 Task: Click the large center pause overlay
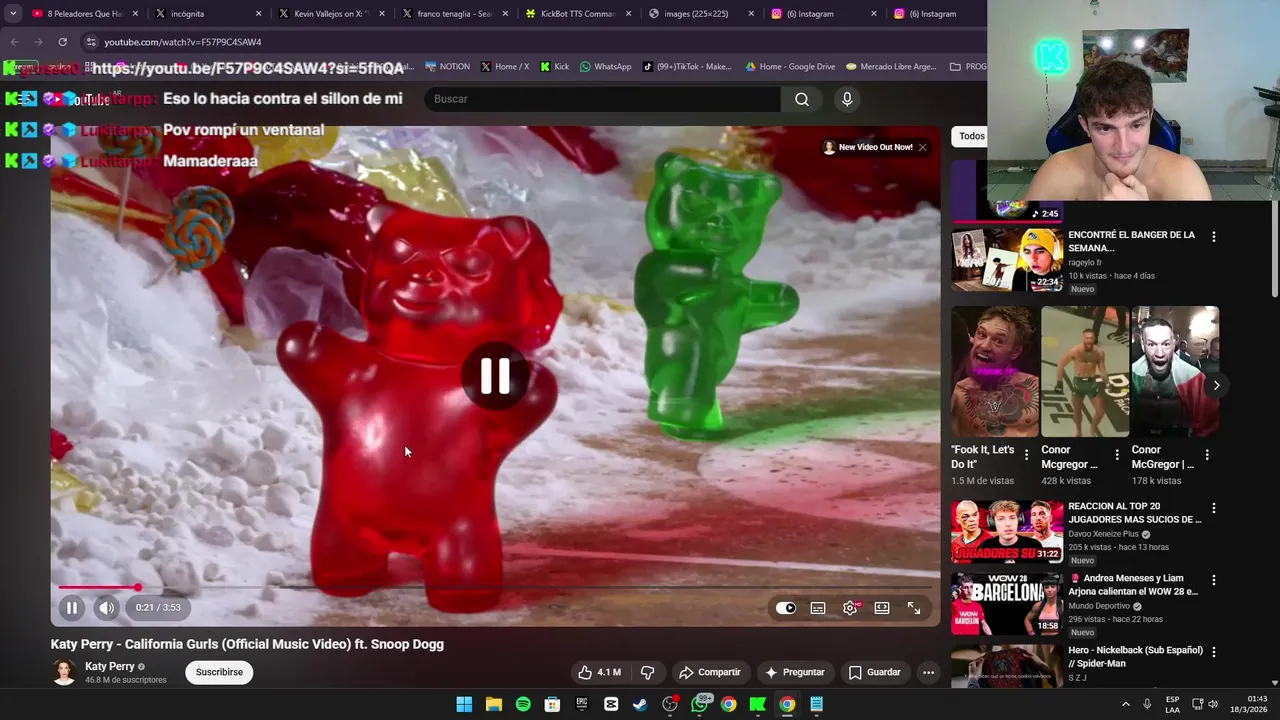tap(495, 376)
